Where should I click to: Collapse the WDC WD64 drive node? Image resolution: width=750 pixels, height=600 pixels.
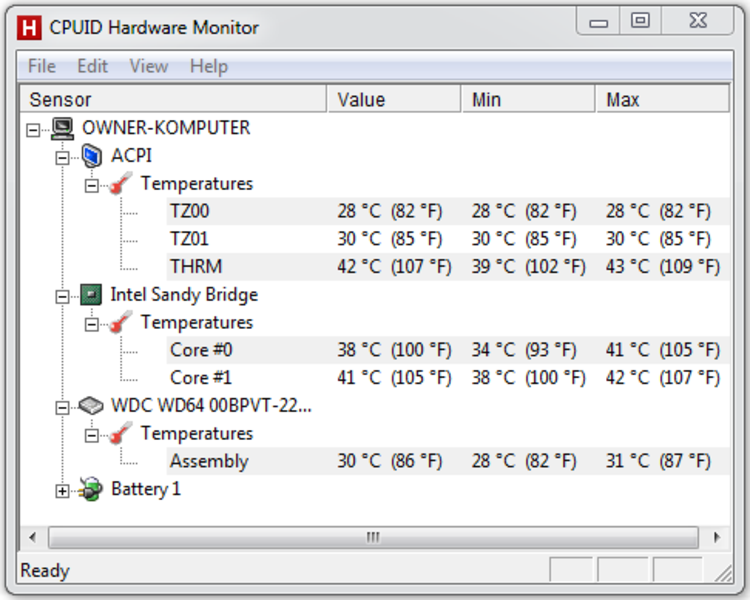[x=62, y=408]
